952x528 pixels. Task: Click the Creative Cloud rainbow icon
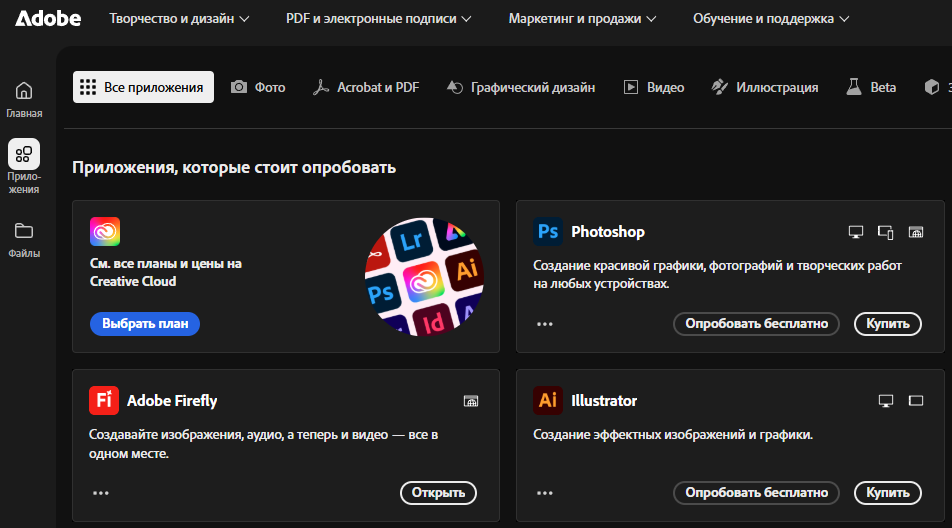click(104, 231)
